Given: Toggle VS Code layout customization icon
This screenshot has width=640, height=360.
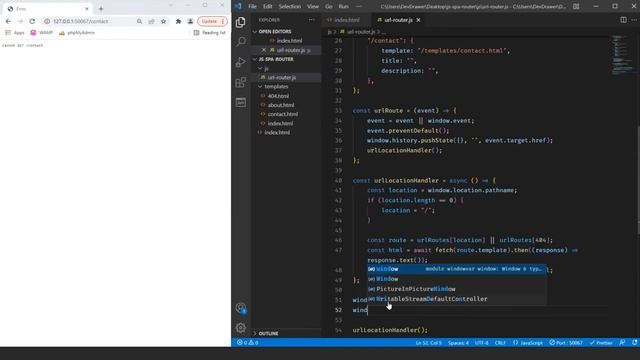Looking at the screenshot, I should (576, 6).
